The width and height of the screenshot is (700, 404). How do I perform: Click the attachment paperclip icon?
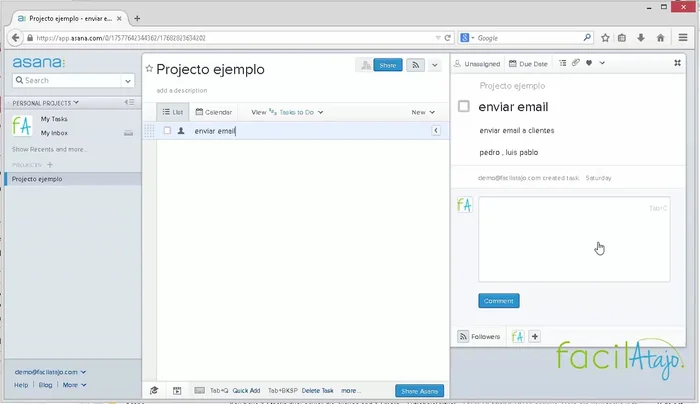point(575,63)
